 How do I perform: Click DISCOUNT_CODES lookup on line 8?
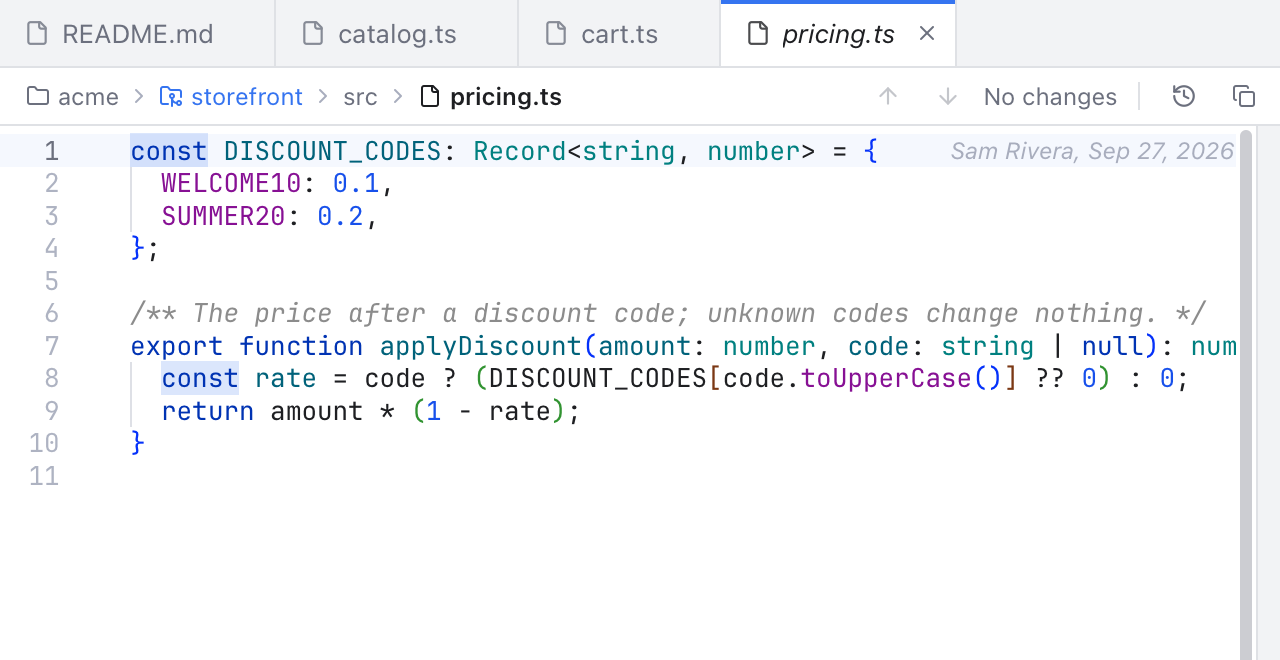pyautogui.click(x=597, y=378)
